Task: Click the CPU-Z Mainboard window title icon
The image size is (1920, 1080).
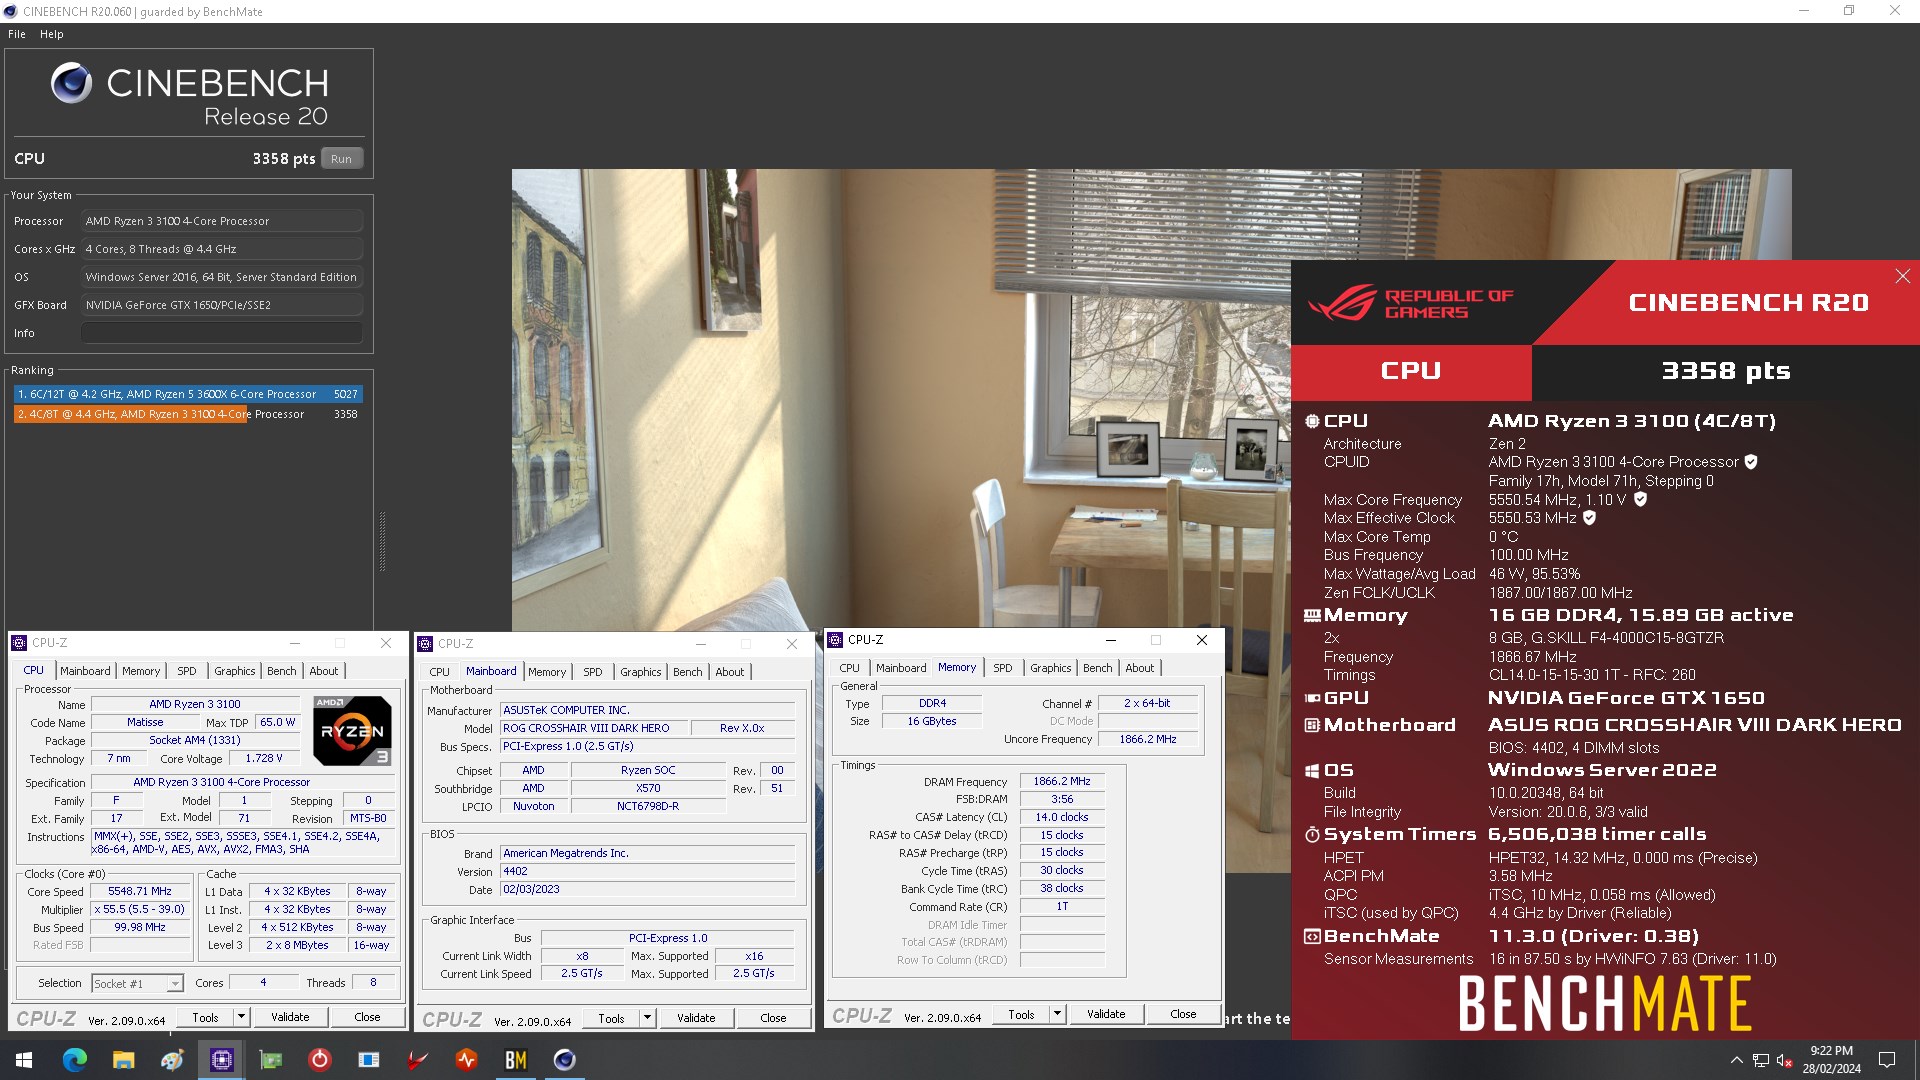Action: point(425,644)
